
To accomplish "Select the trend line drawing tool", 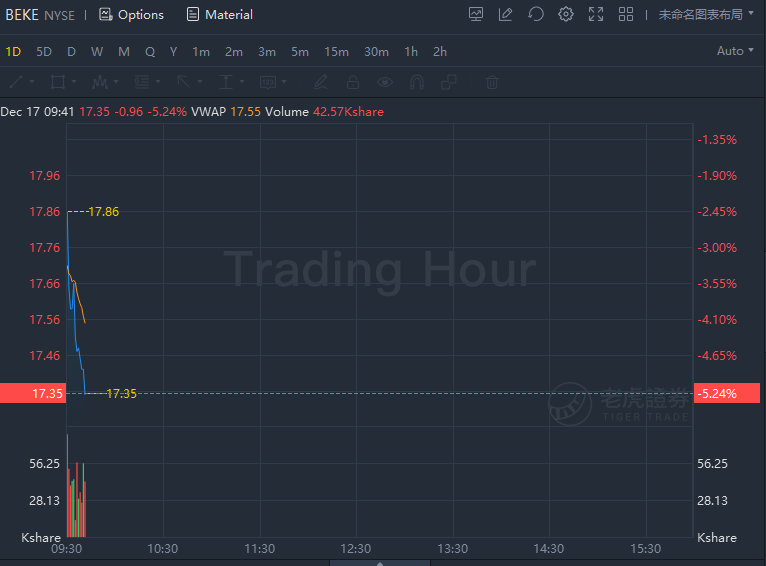I will tap(16, 82).
